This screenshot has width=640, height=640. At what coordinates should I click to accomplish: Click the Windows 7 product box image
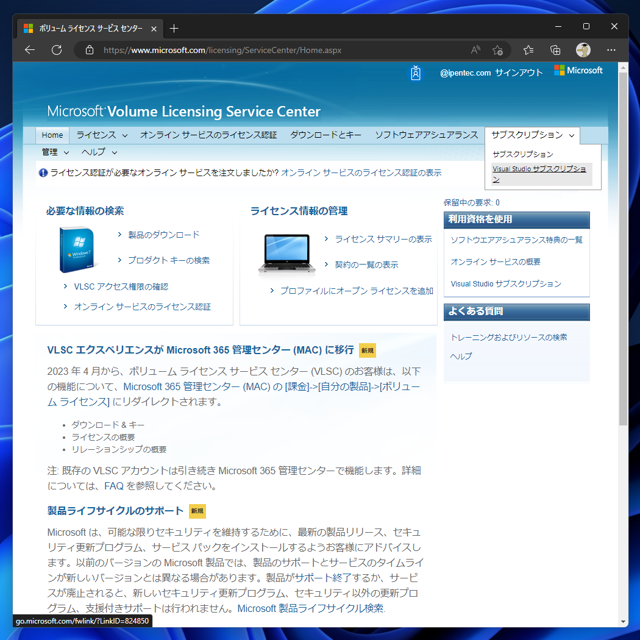77,249
